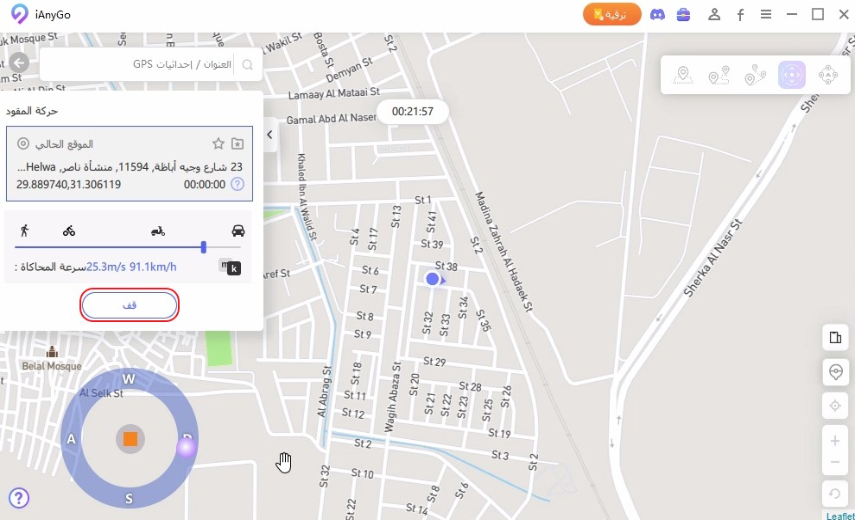
Task: Open the toolbox briefcase icon
Action: (684, 14)
